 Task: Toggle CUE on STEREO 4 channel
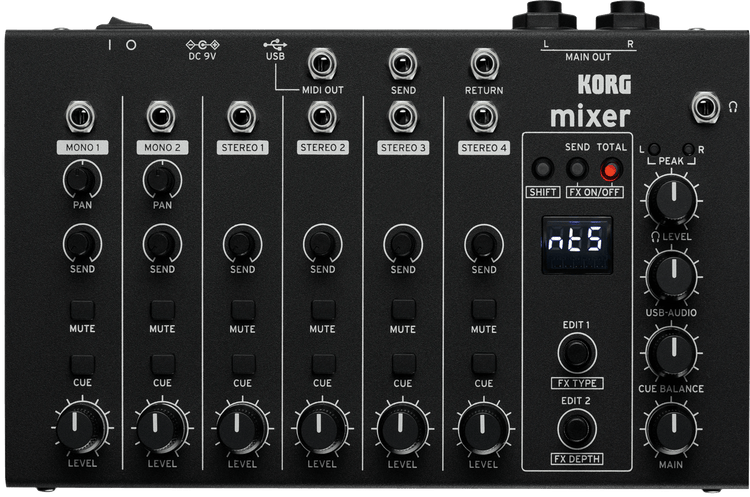click(x=484, y=364)
